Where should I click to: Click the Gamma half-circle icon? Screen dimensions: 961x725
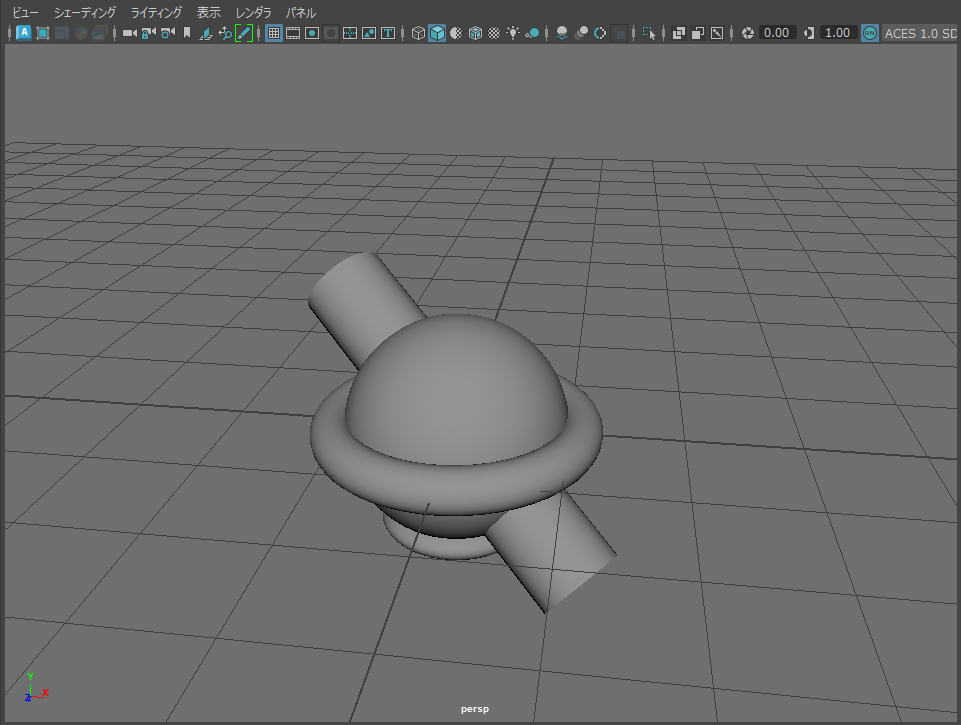point(809,33)
